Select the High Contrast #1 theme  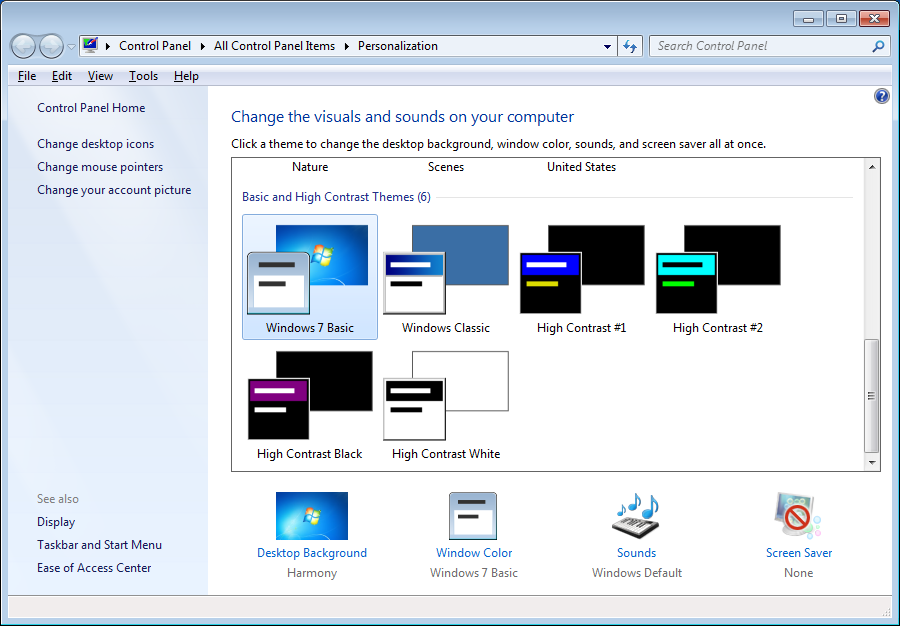coord(582,277)
